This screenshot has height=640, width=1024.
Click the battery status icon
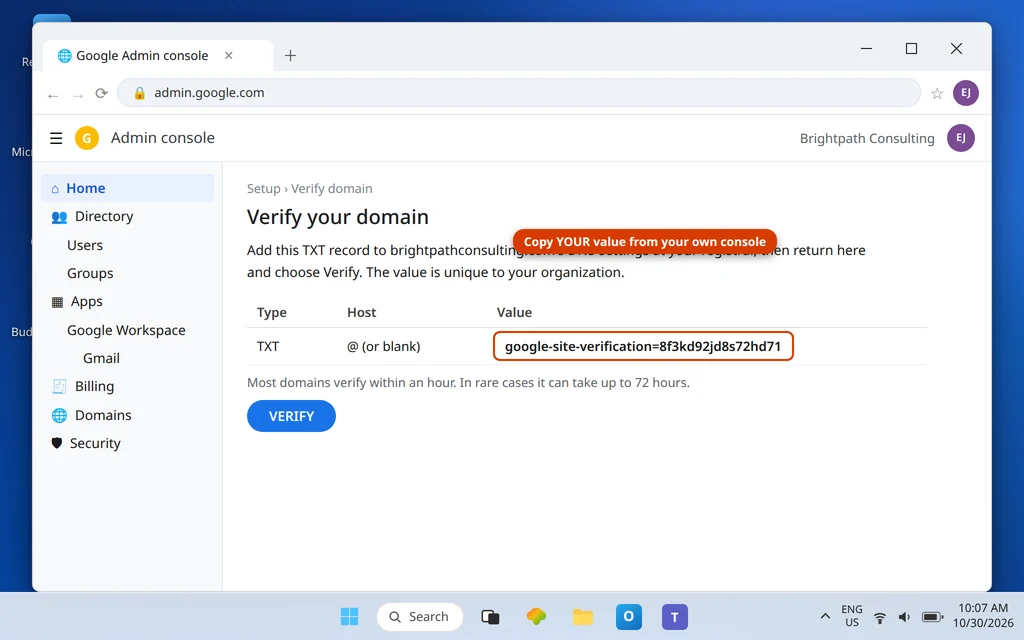click(x=932, y=617)
